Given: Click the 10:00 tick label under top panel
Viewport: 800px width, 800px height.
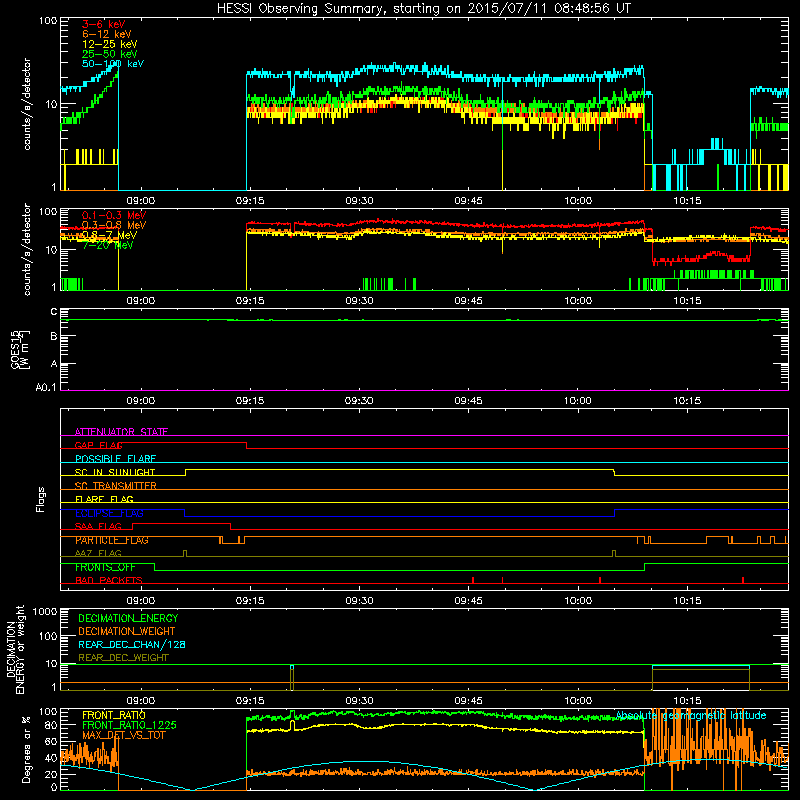Looking at the screenshot, I should [x=578, y=201].
